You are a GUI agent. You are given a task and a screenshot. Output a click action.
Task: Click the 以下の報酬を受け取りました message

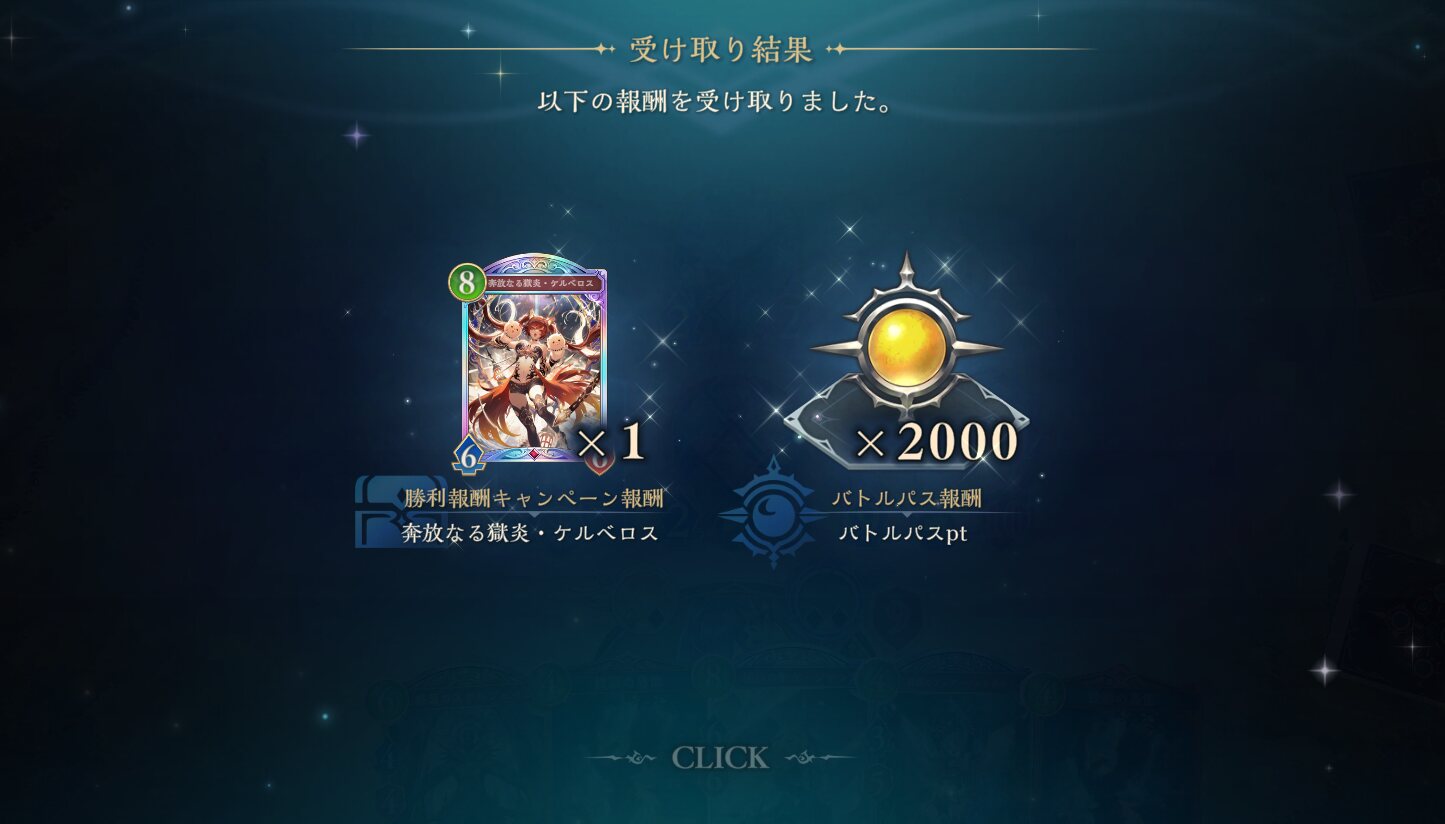click(717, 102)
